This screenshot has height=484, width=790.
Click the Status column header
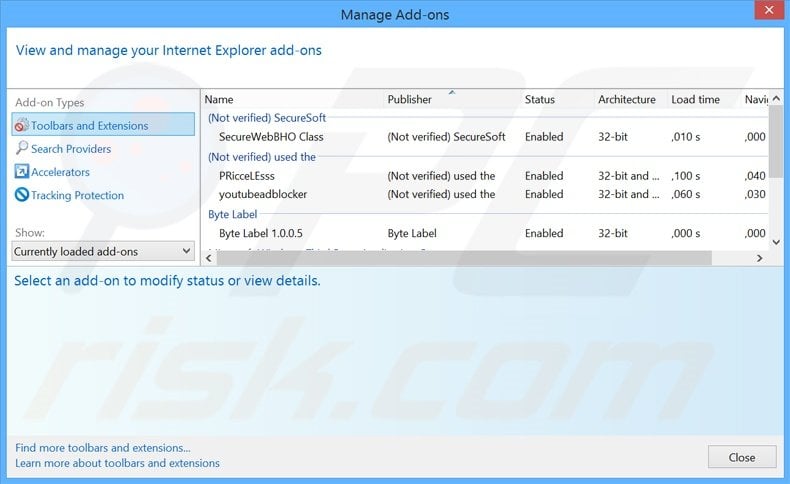point(540,99)
